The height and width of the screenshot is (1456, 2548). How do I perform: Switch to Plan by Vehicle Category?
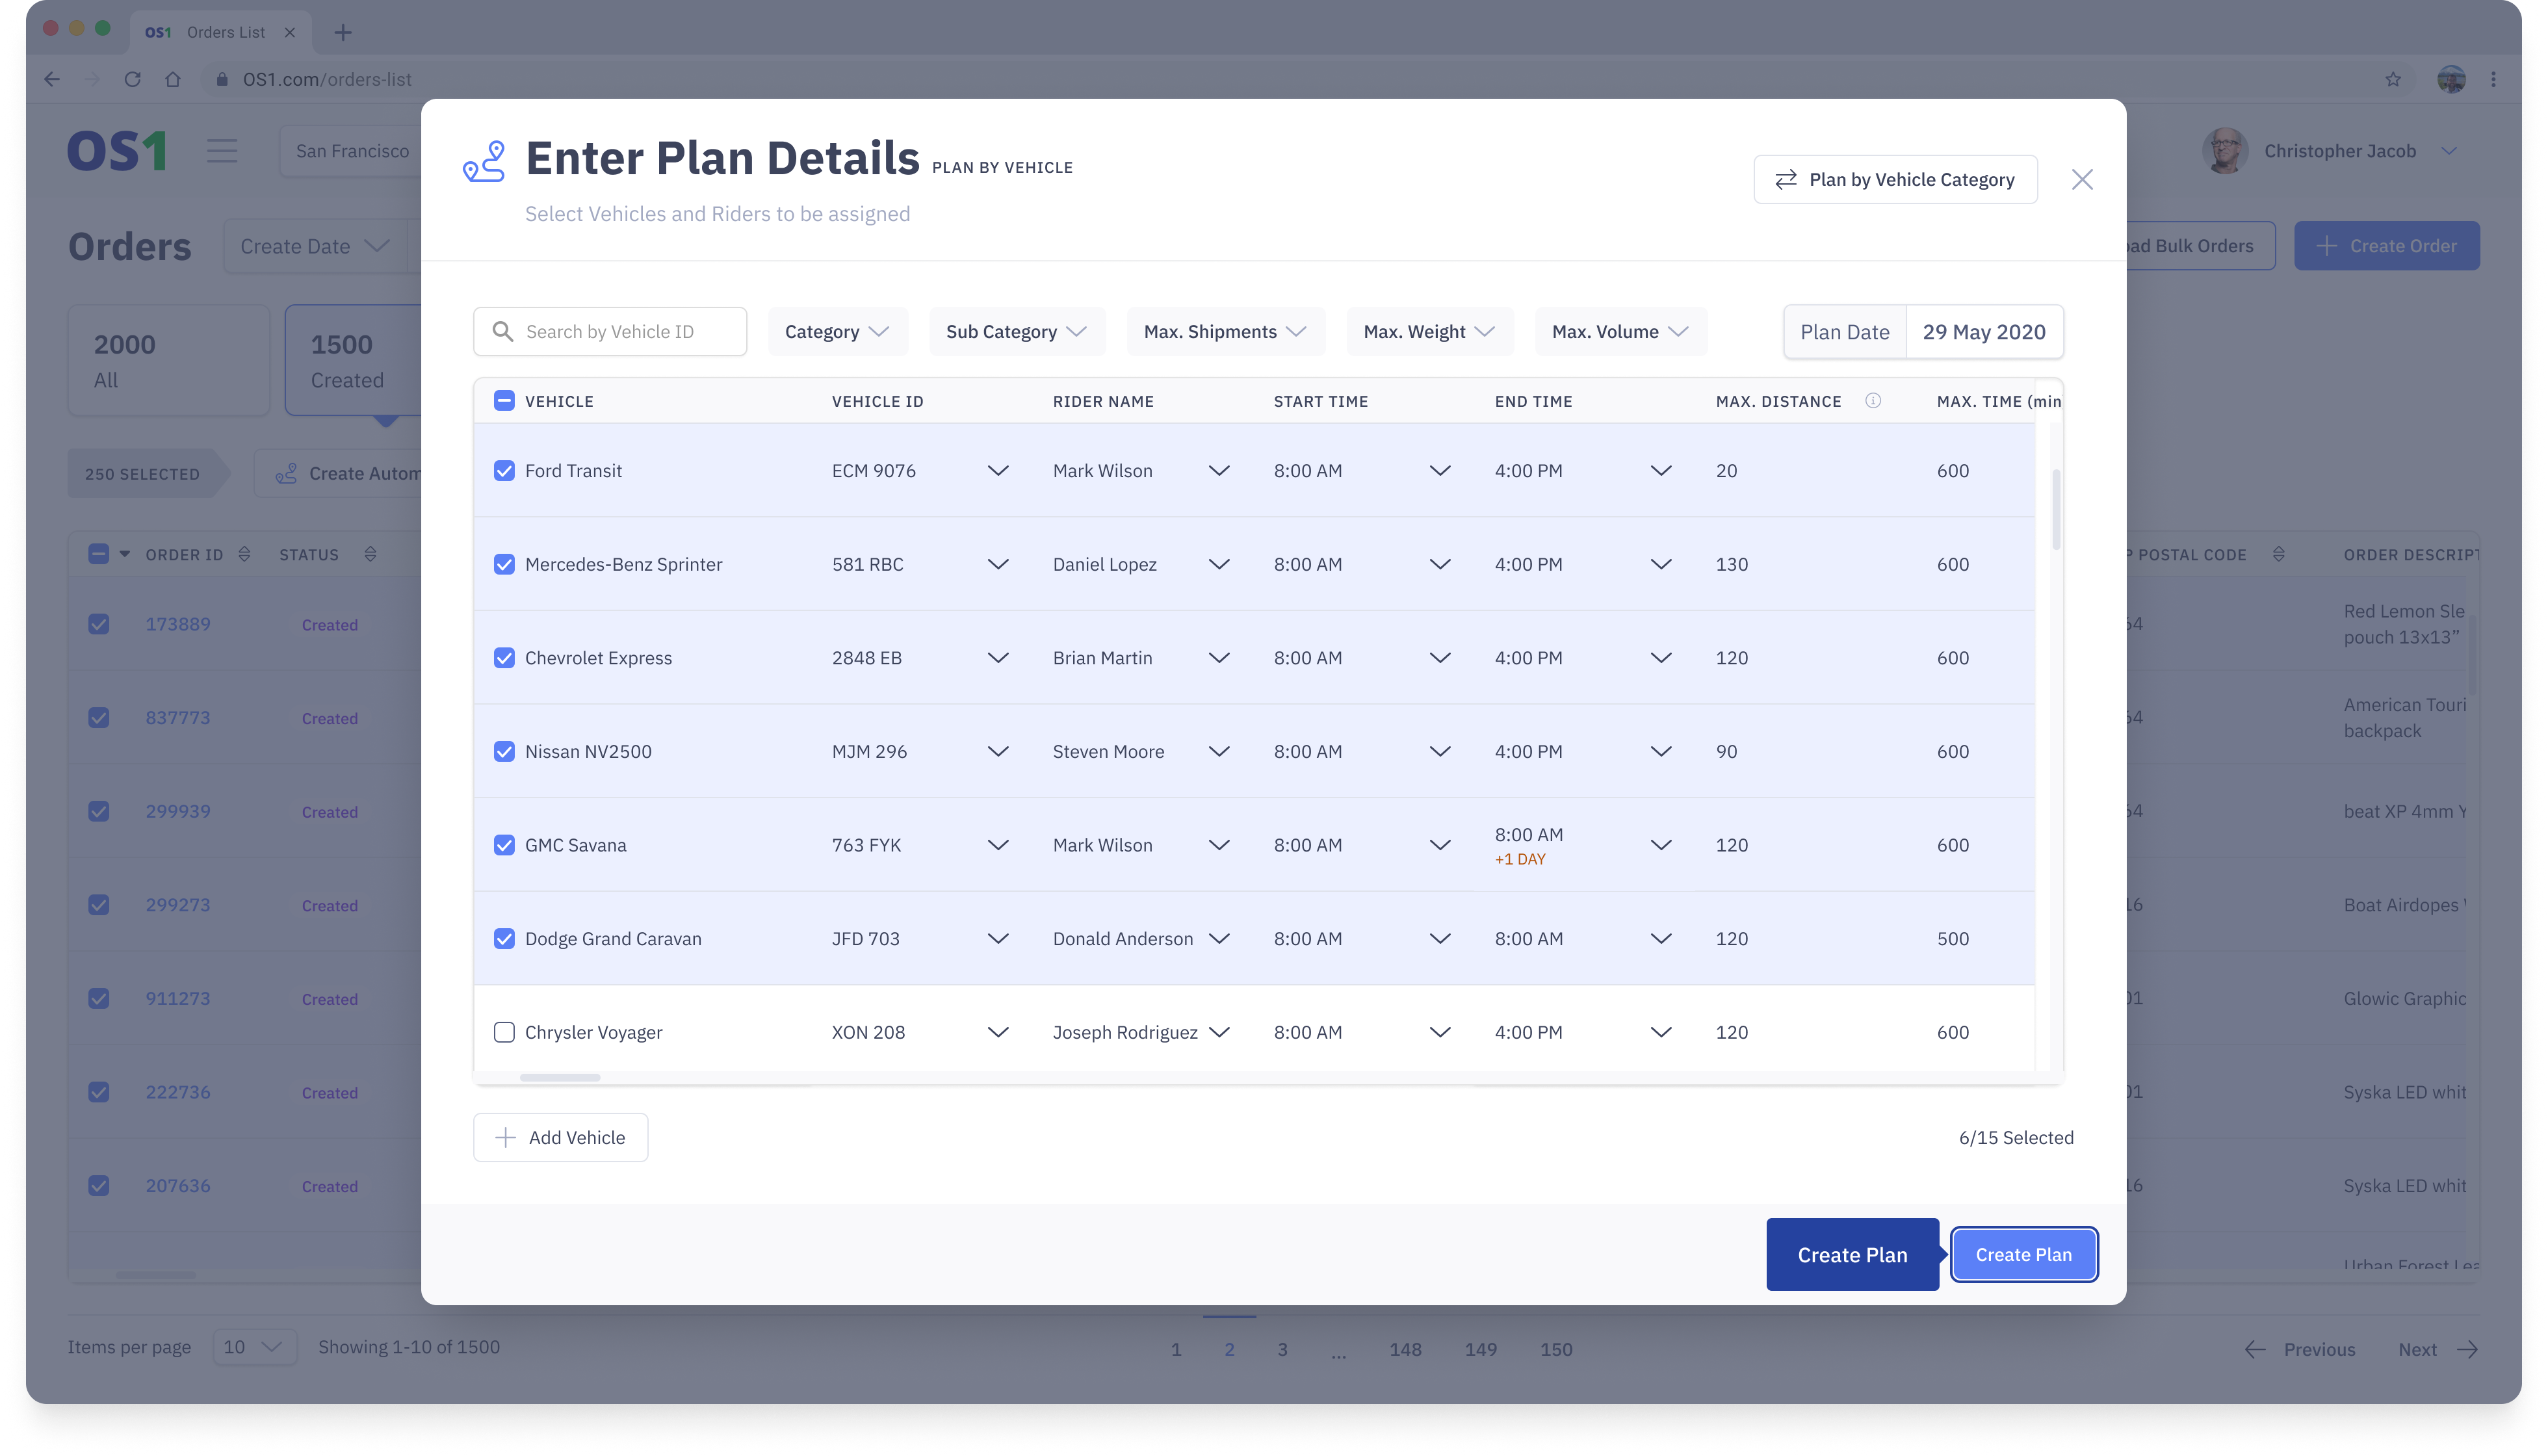click(1895, 180)
